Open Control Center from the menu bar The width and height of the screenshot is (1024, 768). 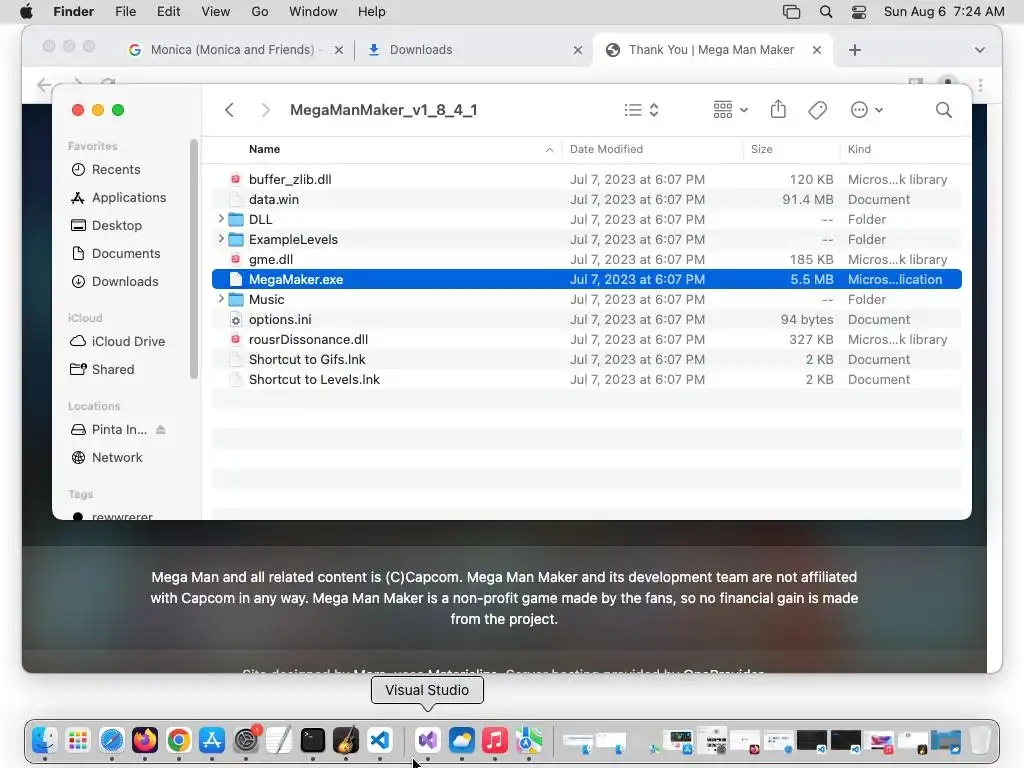859,12
